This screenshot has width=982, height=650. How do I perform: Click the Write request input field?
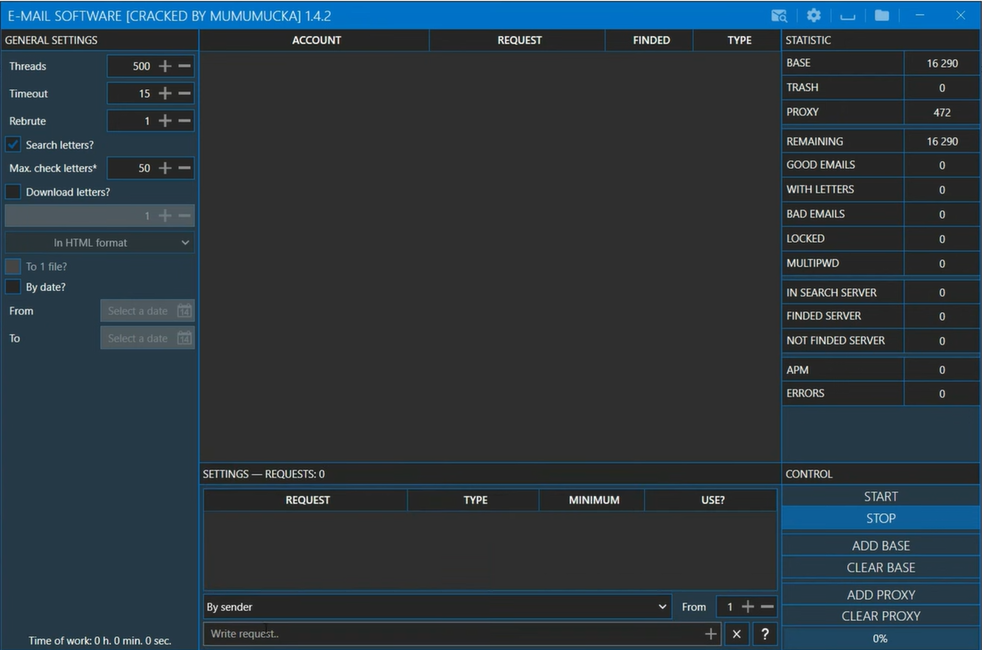pyautogui.click(x=450, y=634)
